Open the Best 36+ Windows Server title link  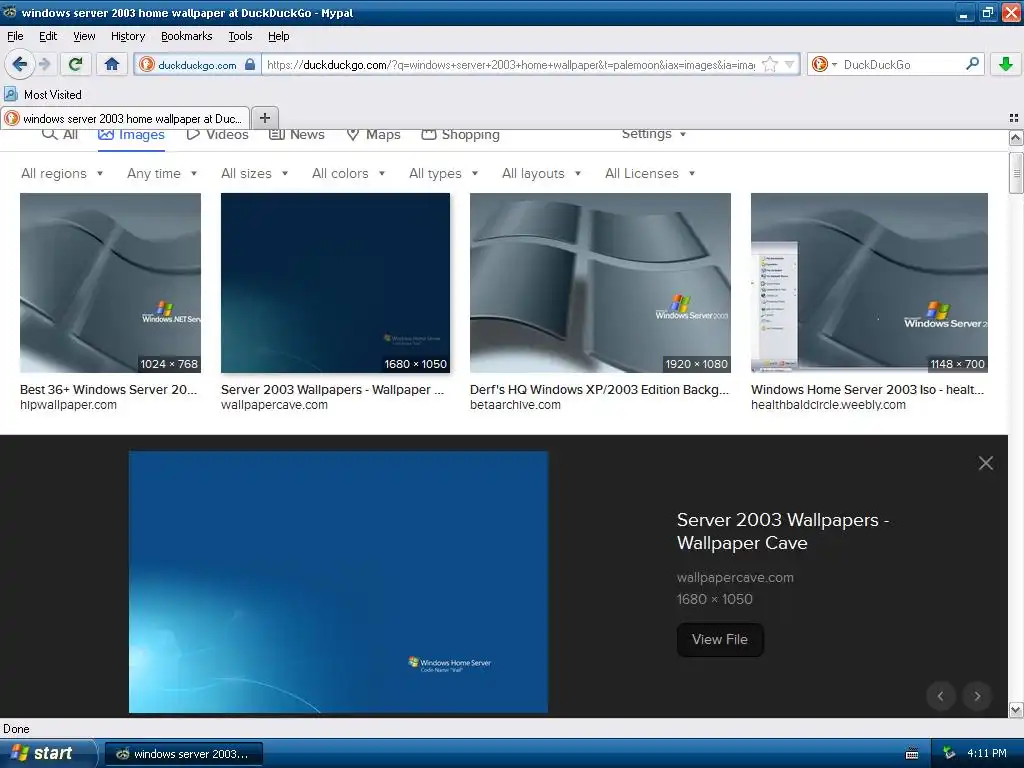pos(108,389)
